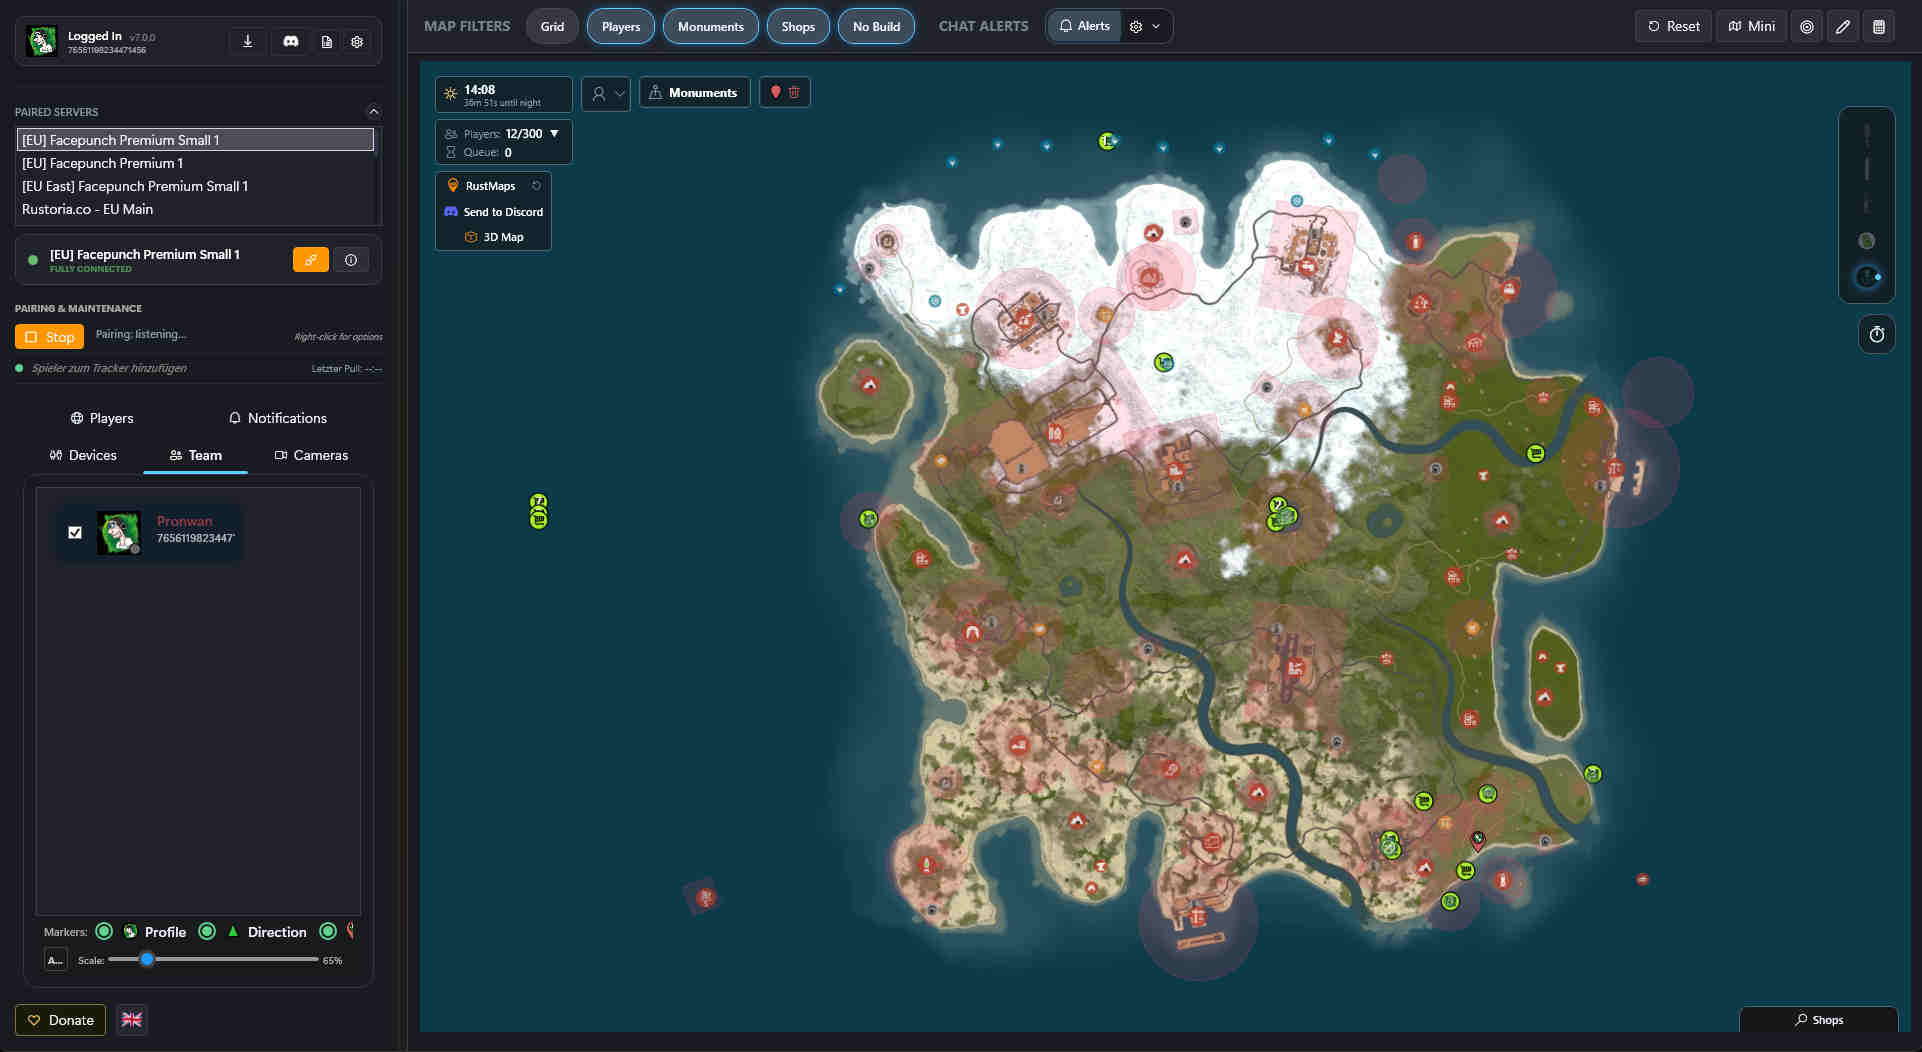The height and width of the screenshot is (1052, 1922).
Task: Toggle the No Build map filter
Action: tap(877, 27)
